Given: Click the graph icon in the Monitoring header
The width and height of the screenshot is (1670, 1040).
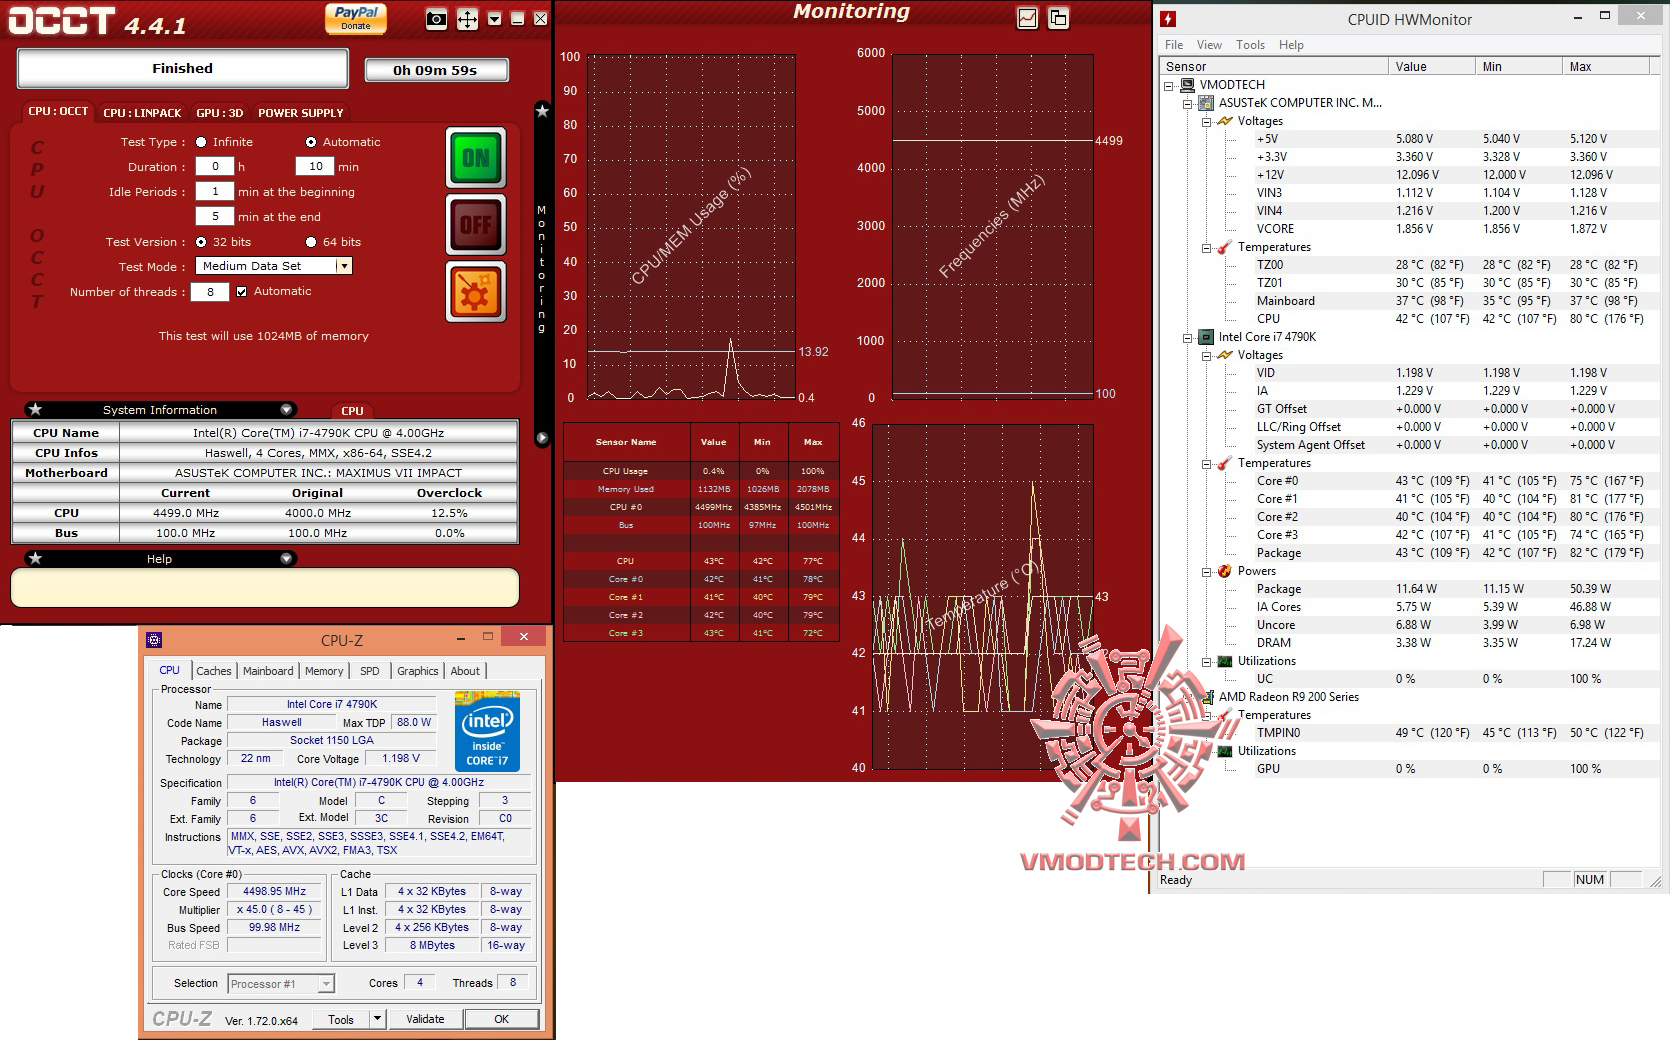Looking at the screenshot, I should click(x=1027, y=18).
